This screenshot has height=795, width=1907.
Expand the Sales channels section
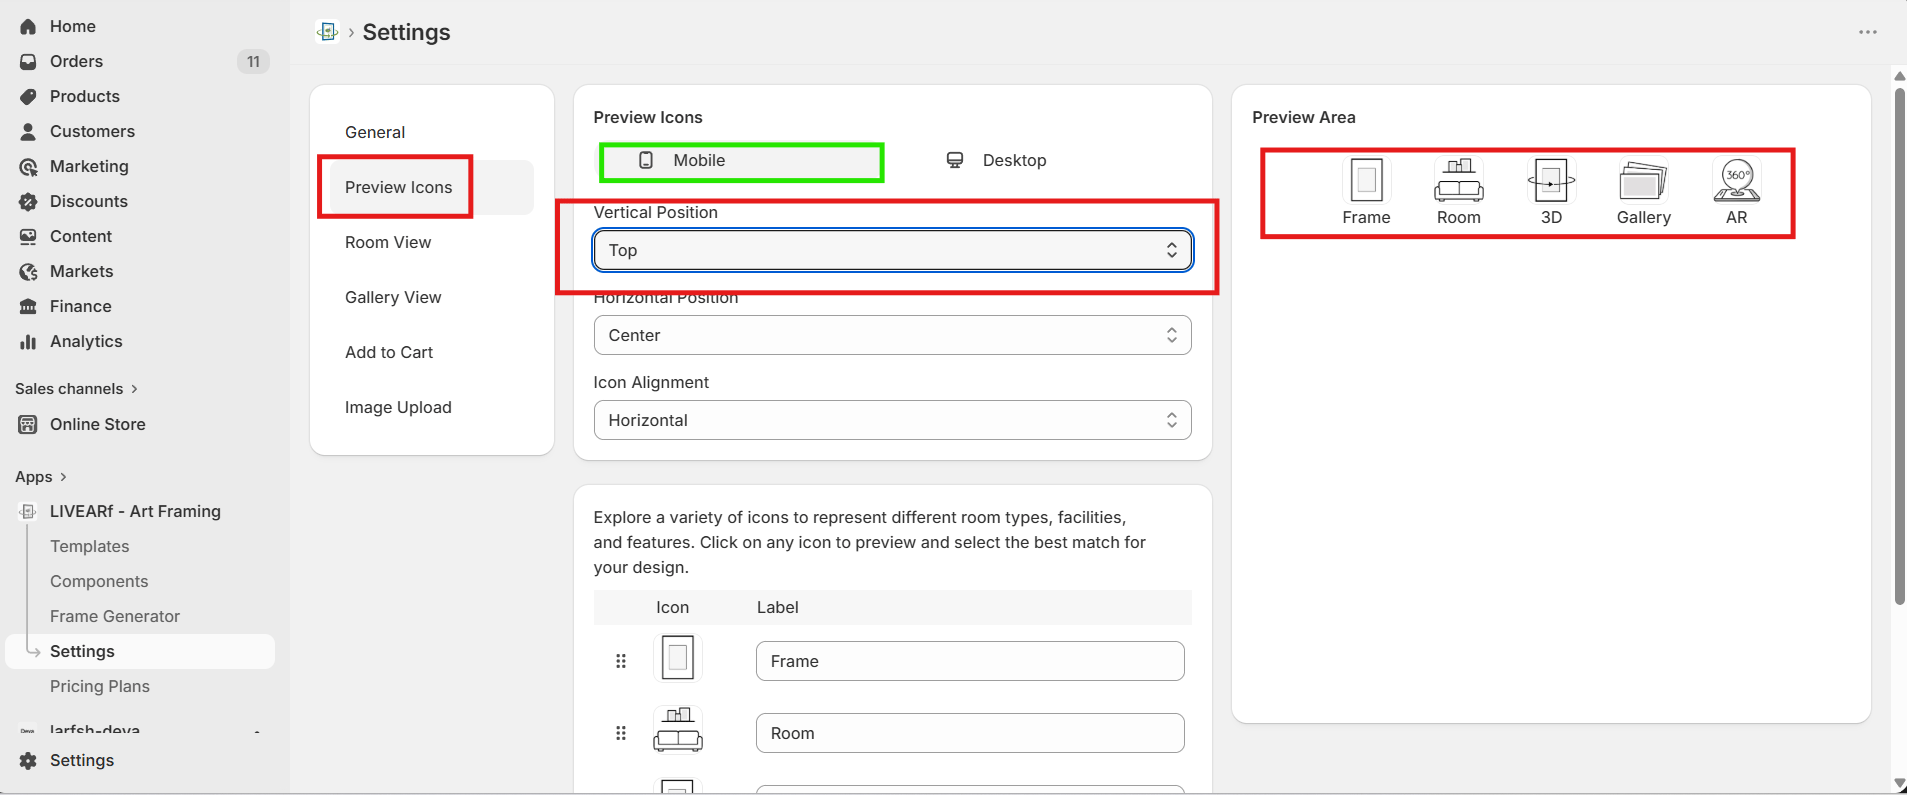[x=77, y=389]
